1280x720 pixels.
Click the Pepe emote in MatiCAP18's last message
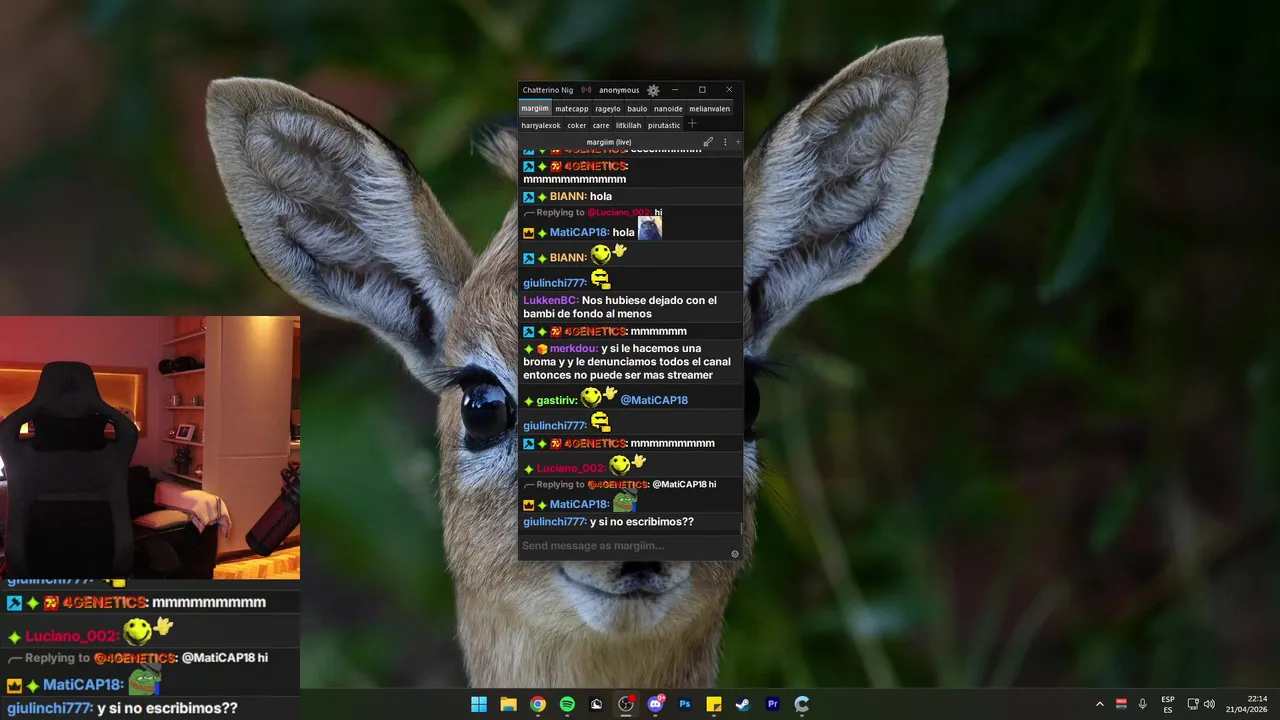click(625, 501)
